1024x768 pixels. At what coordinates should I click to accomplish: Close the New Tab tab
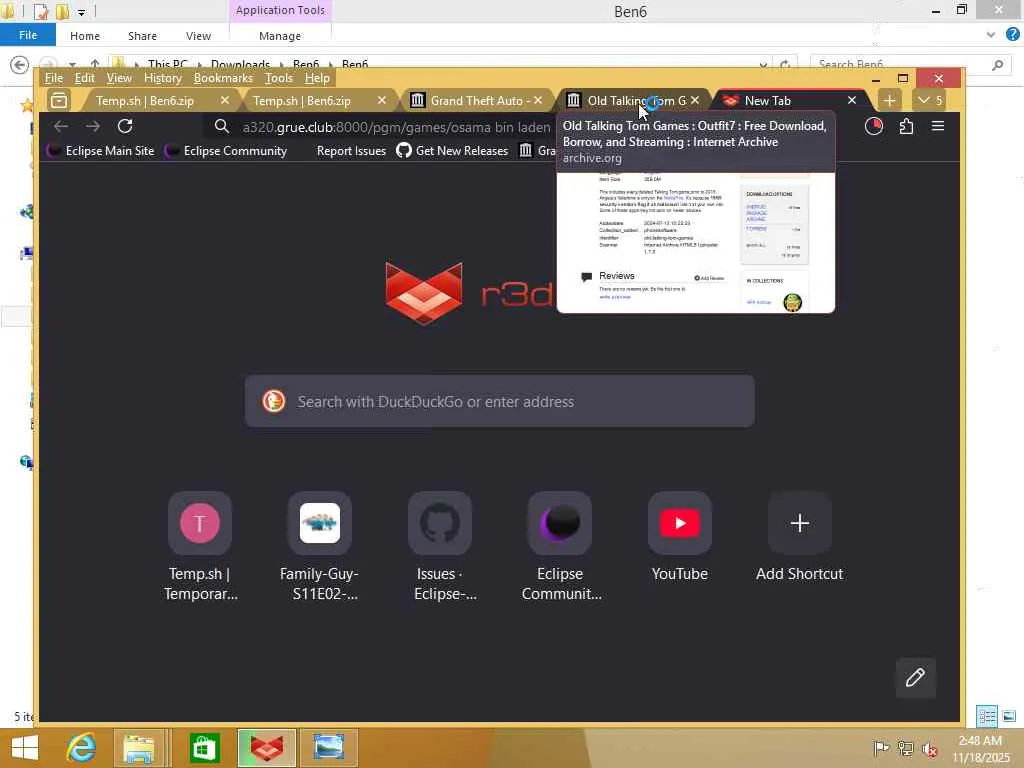click(852, 101)
